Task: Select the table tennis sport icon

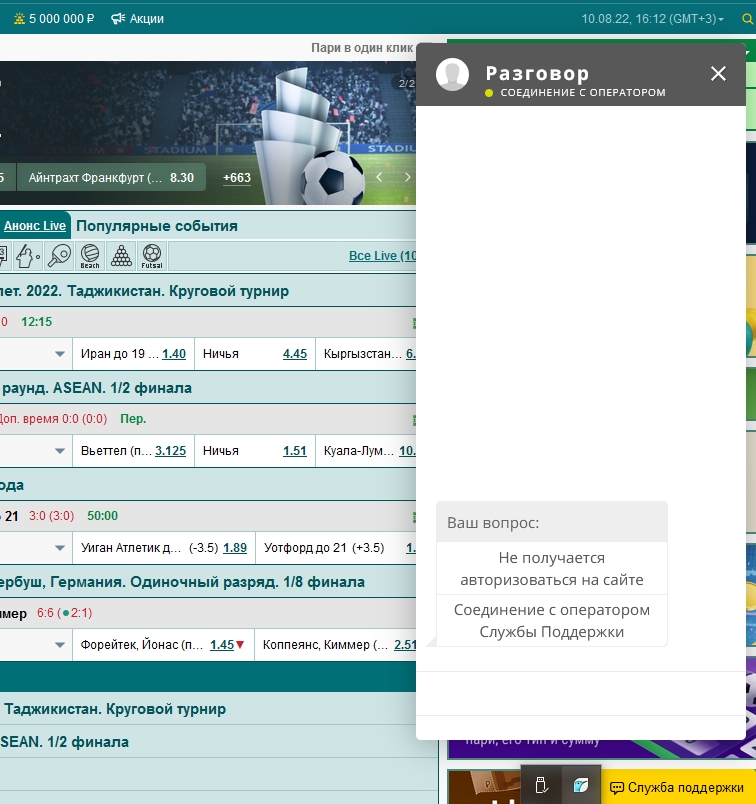Action: (60, 256)
